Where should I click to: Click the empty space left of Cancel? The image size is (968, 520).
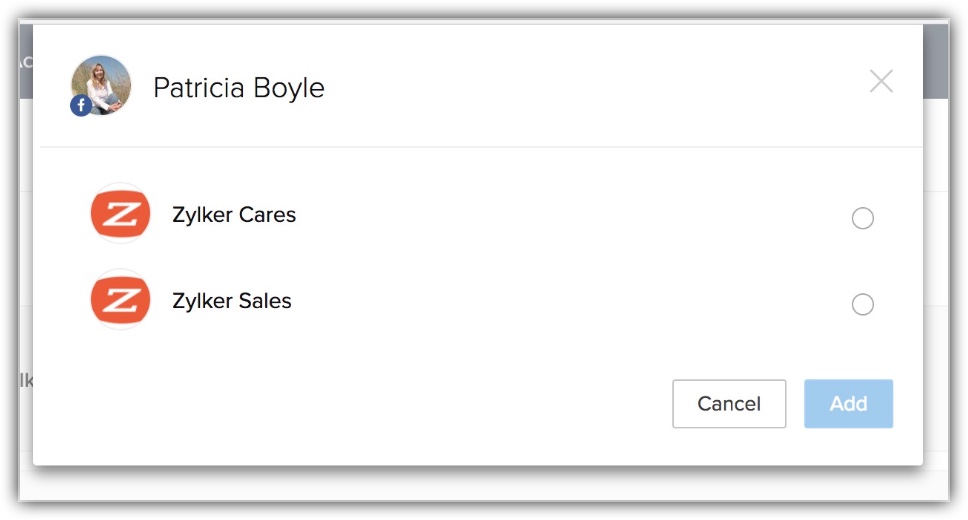click(x=400, y=404)
